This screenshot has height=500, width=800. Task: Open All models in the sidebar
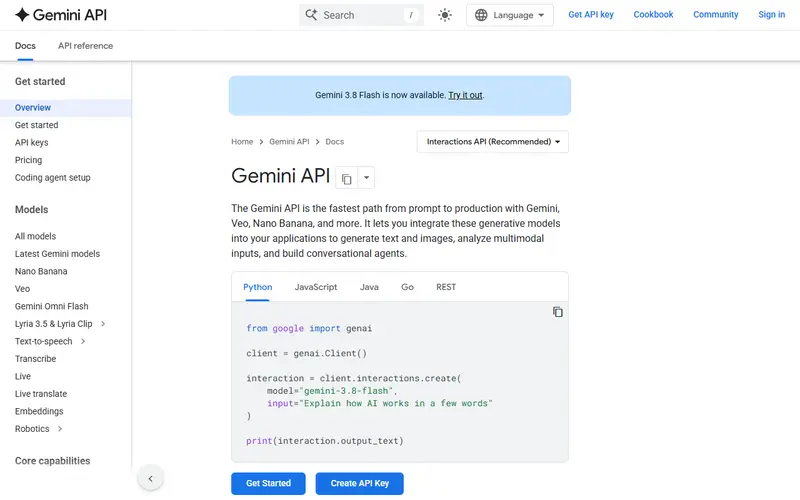pos(35,236)
